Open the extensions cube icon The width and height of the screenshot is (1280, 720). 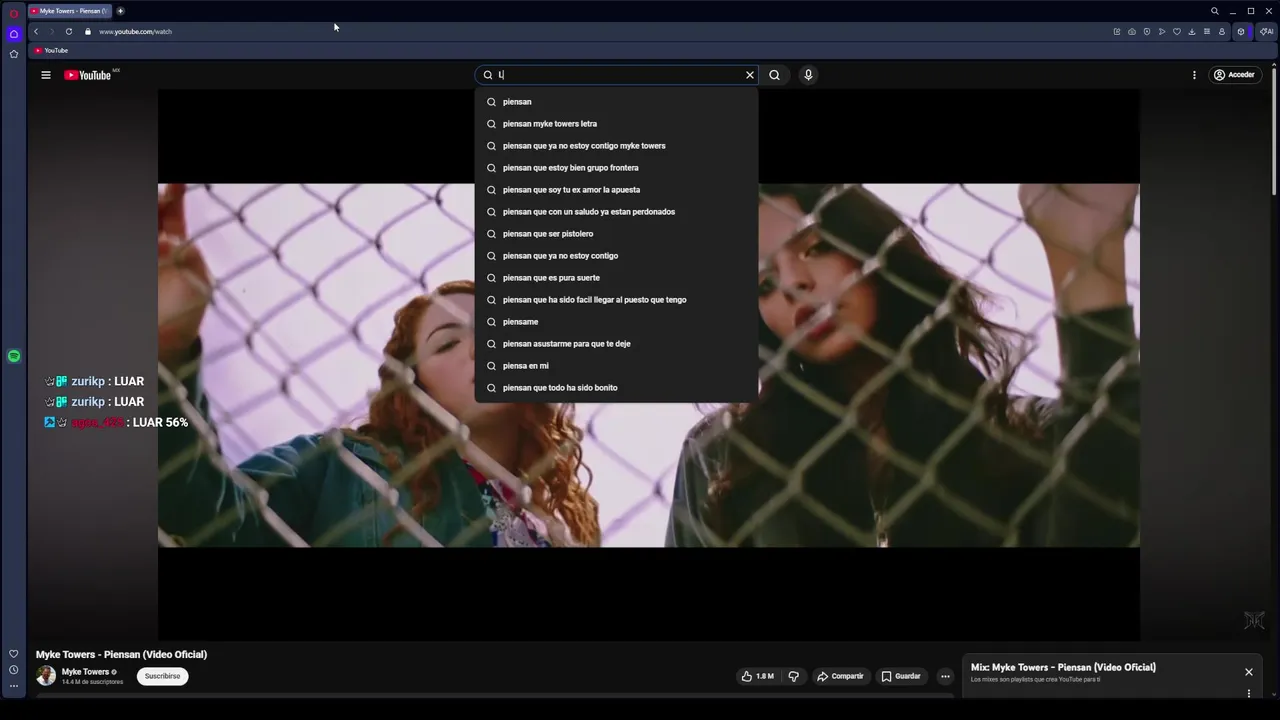click(x=1241, y=31)
